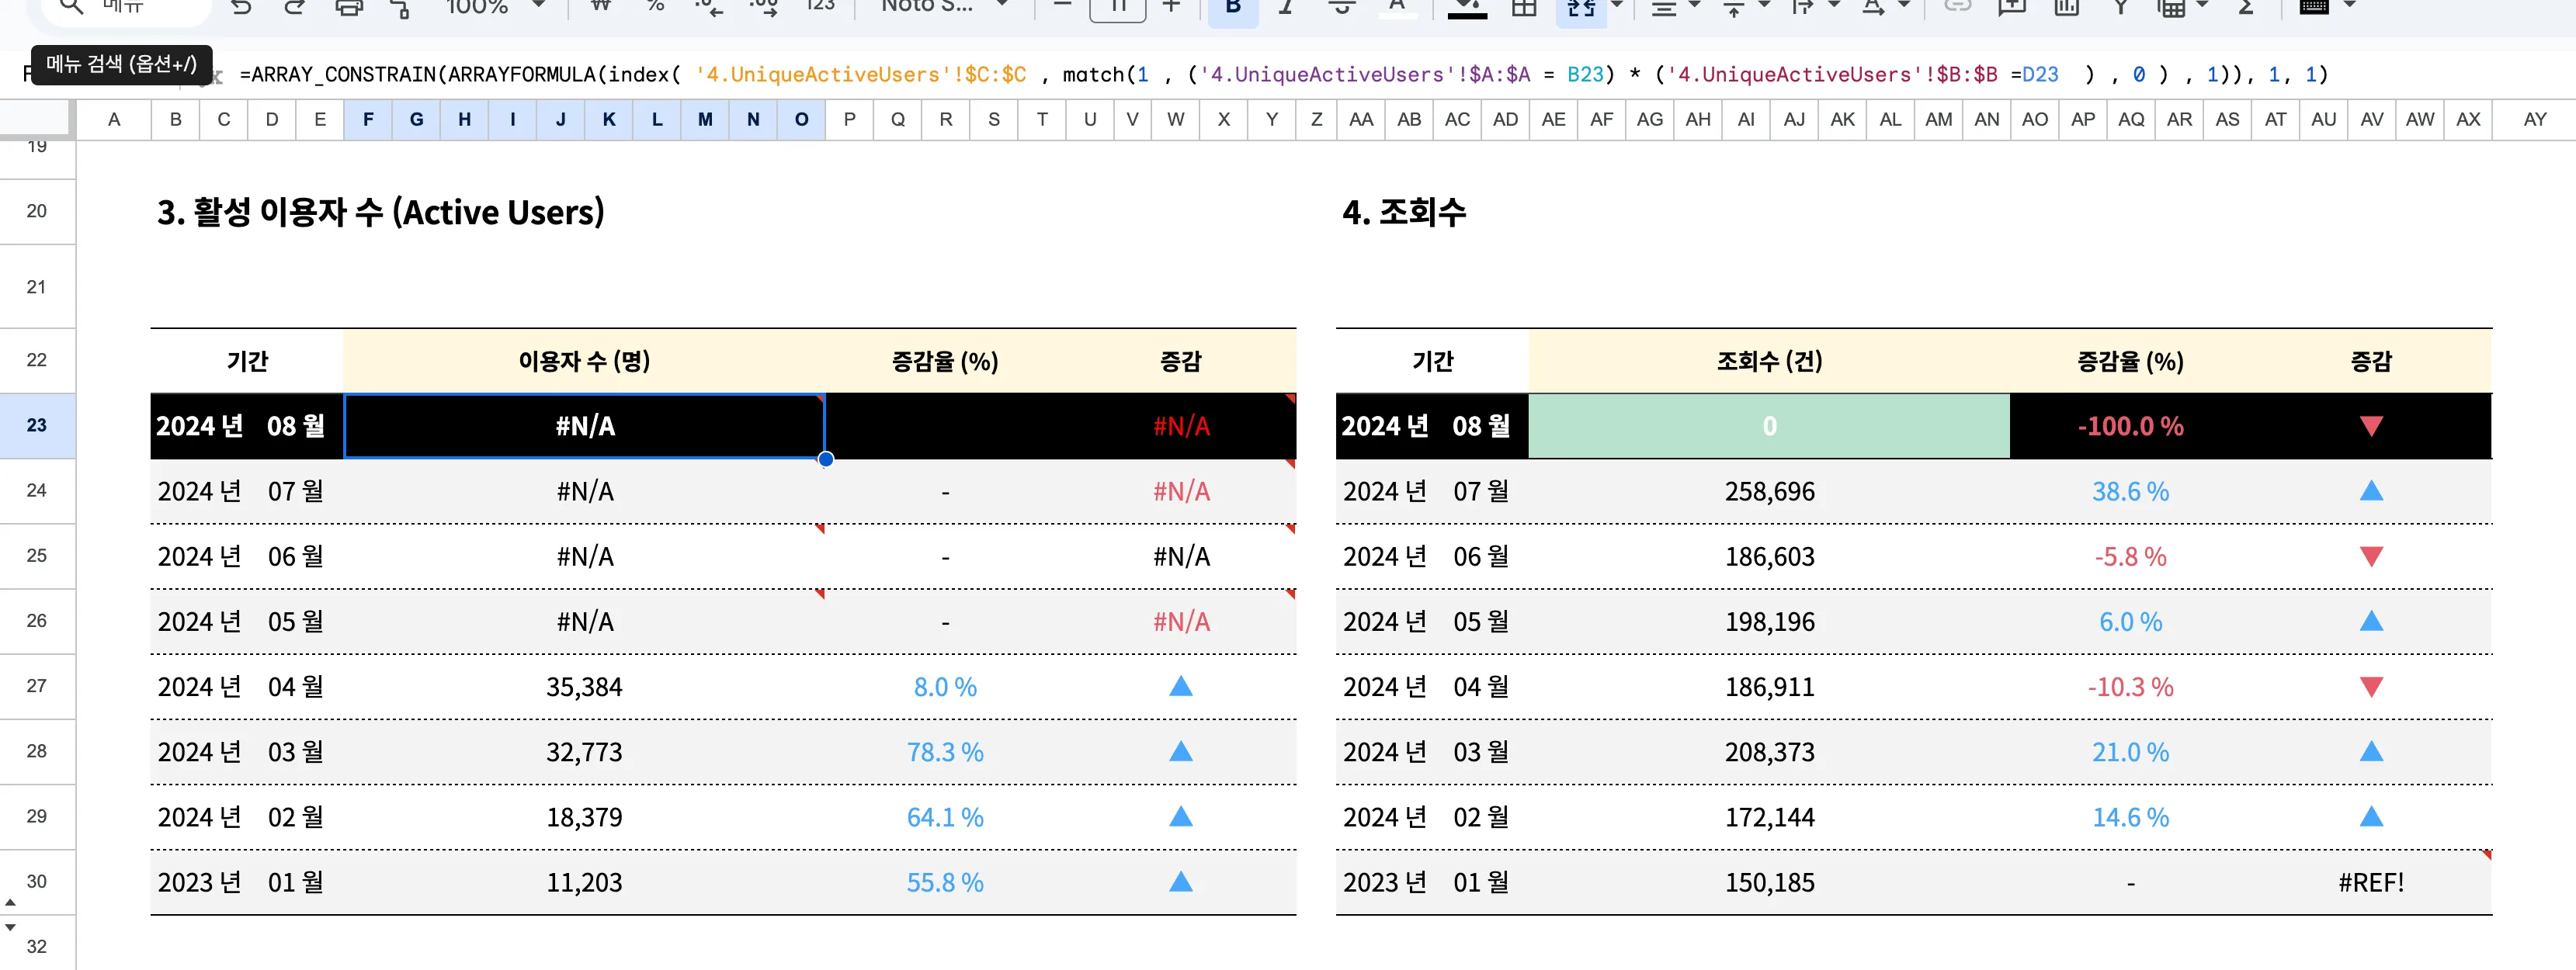Expand the input tools dropdown arrow
2576x970 pixels.
pos(2350,5)
